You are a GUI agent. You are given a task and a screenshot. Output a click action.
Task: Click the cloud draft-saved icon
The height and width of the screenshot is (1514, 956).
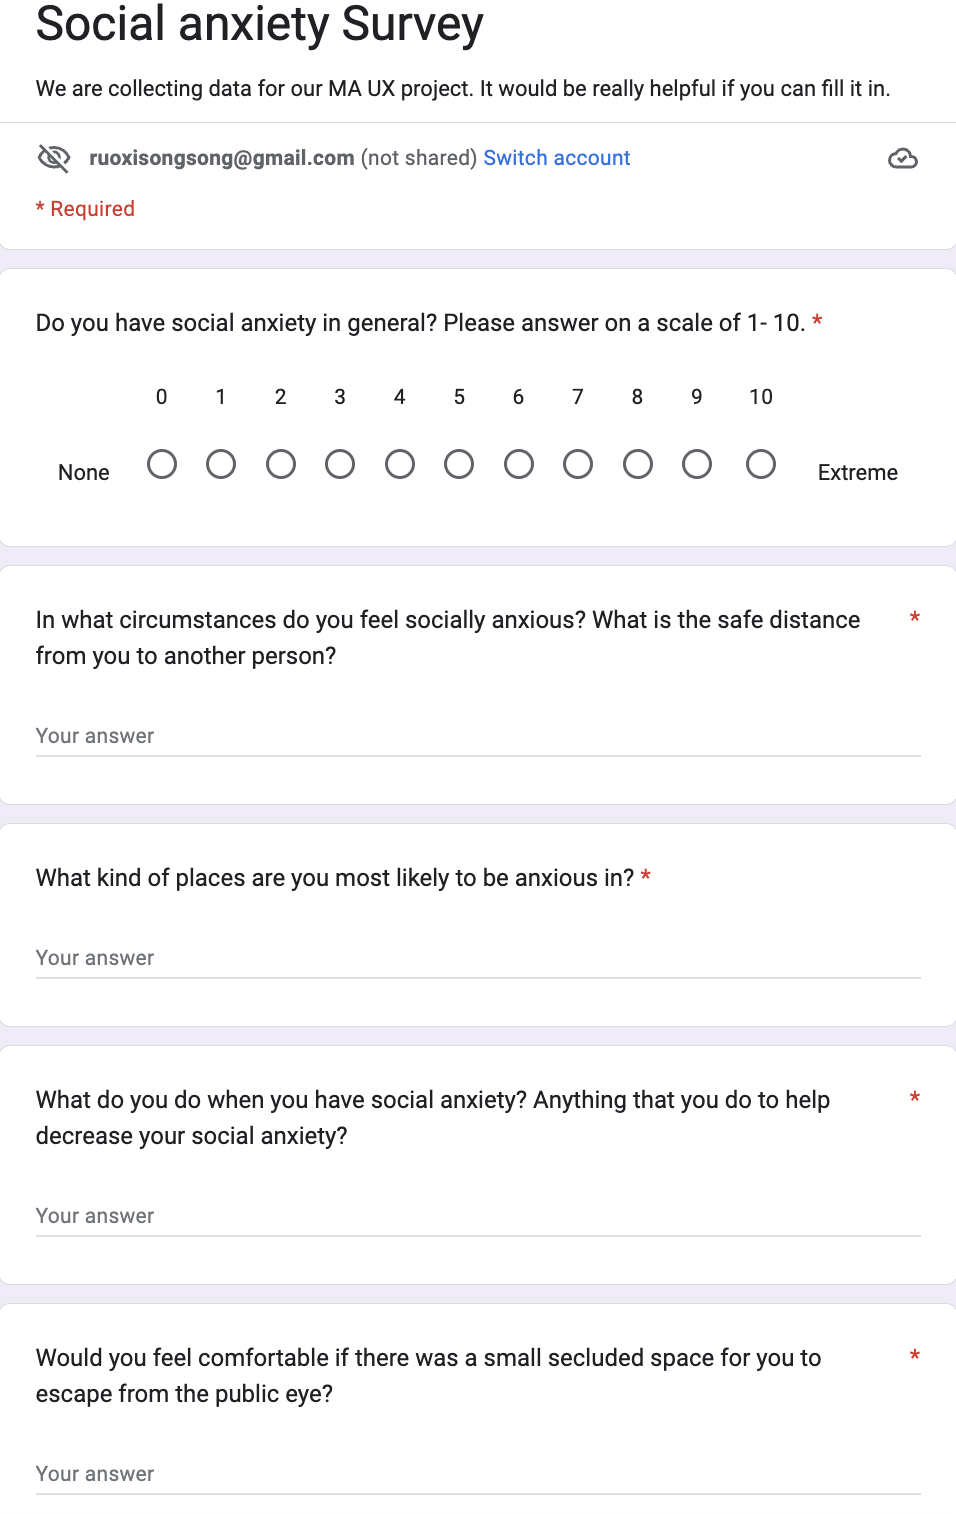[902, 159]
